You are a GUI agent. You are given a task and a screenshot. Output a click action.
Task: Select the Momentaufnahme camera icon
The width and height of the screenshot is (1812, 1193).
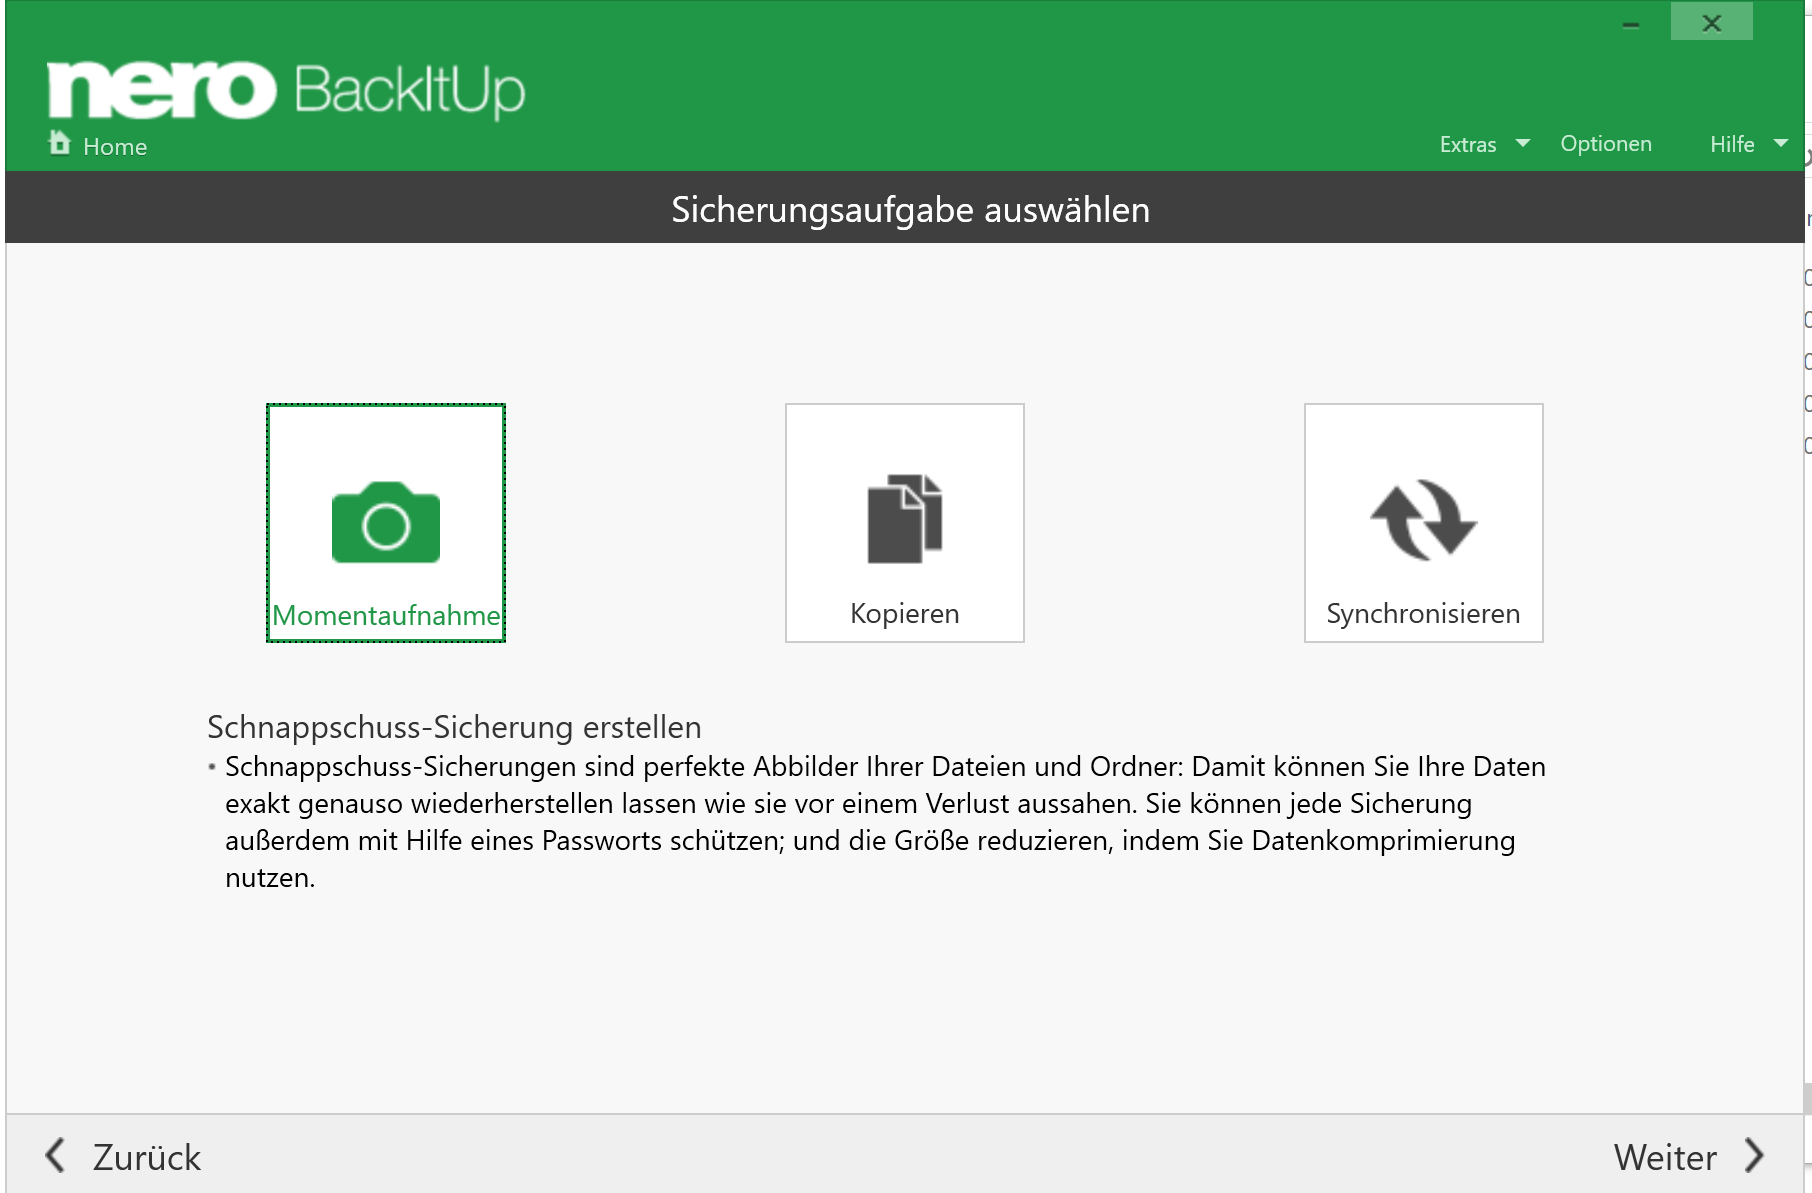click(386, 523)
